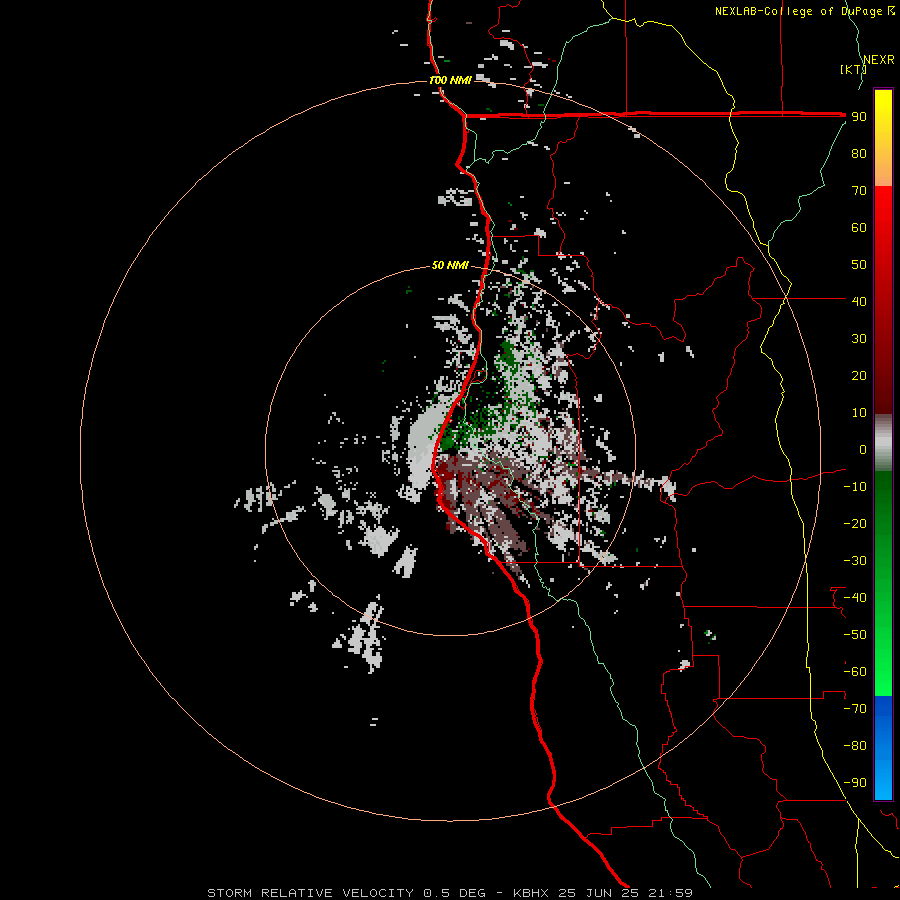The image size is (900, 900).
Task: Click the 80 value on the velocity scale
Action: click(x=859, y=153)
